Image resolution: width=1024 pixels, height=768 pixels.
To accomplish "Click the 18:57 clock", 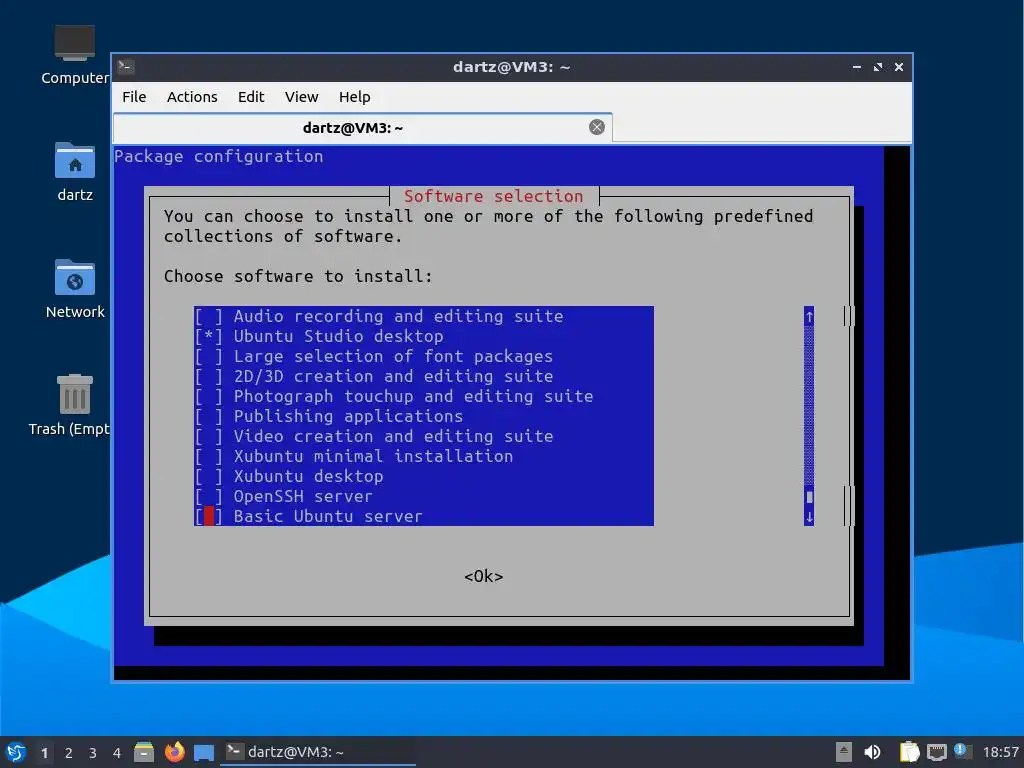I will pyautogui.click(x=1000, y=752).
